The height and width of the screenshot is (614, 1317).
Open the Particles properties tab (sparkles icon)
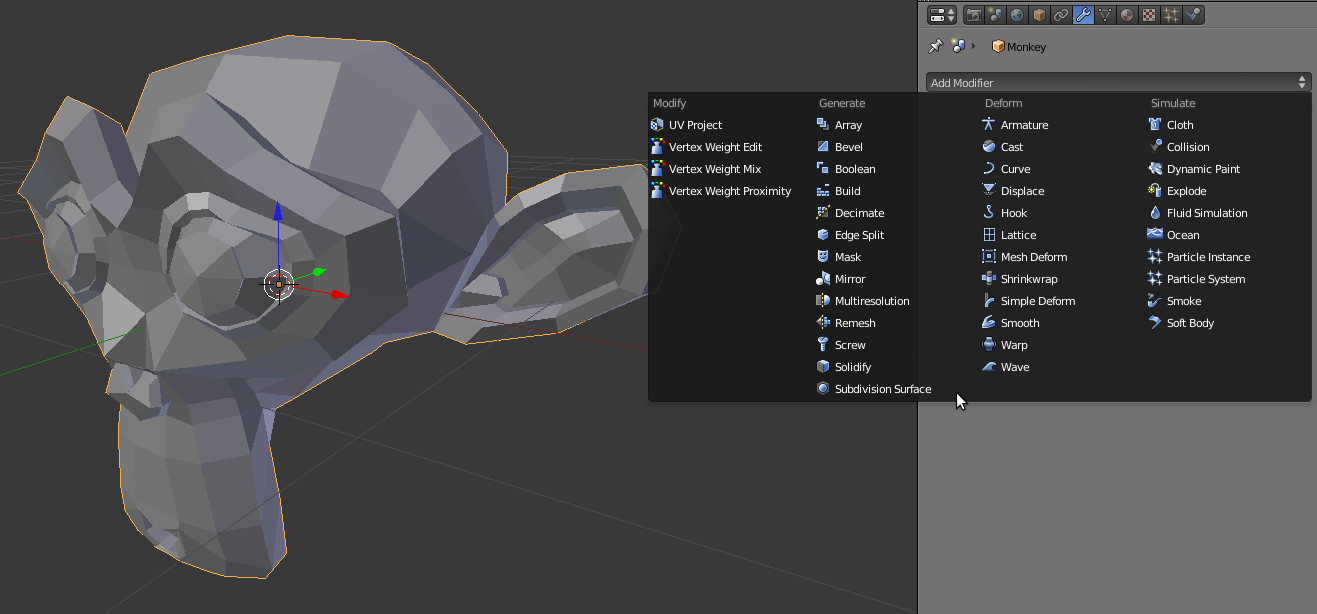[x=1171, y=15]
